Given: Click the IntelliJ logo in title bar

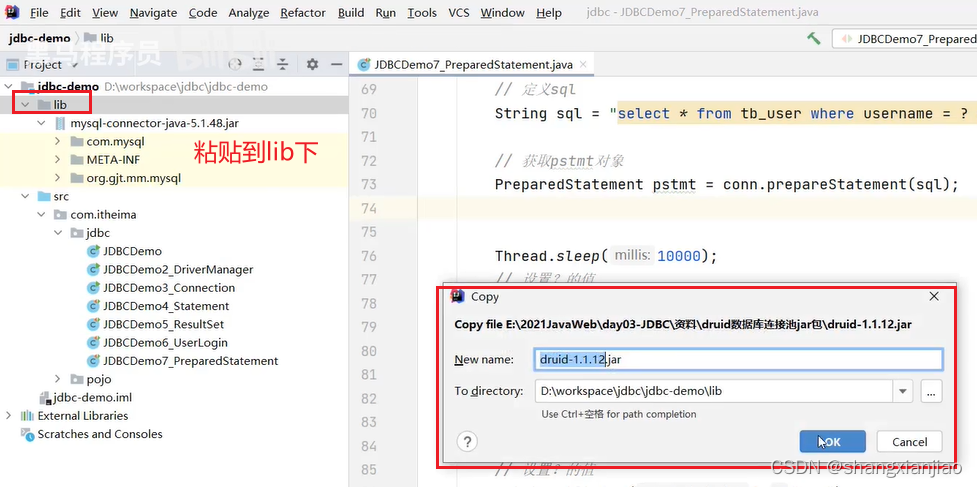Looking at the screenshot, I should click(12, 12).
